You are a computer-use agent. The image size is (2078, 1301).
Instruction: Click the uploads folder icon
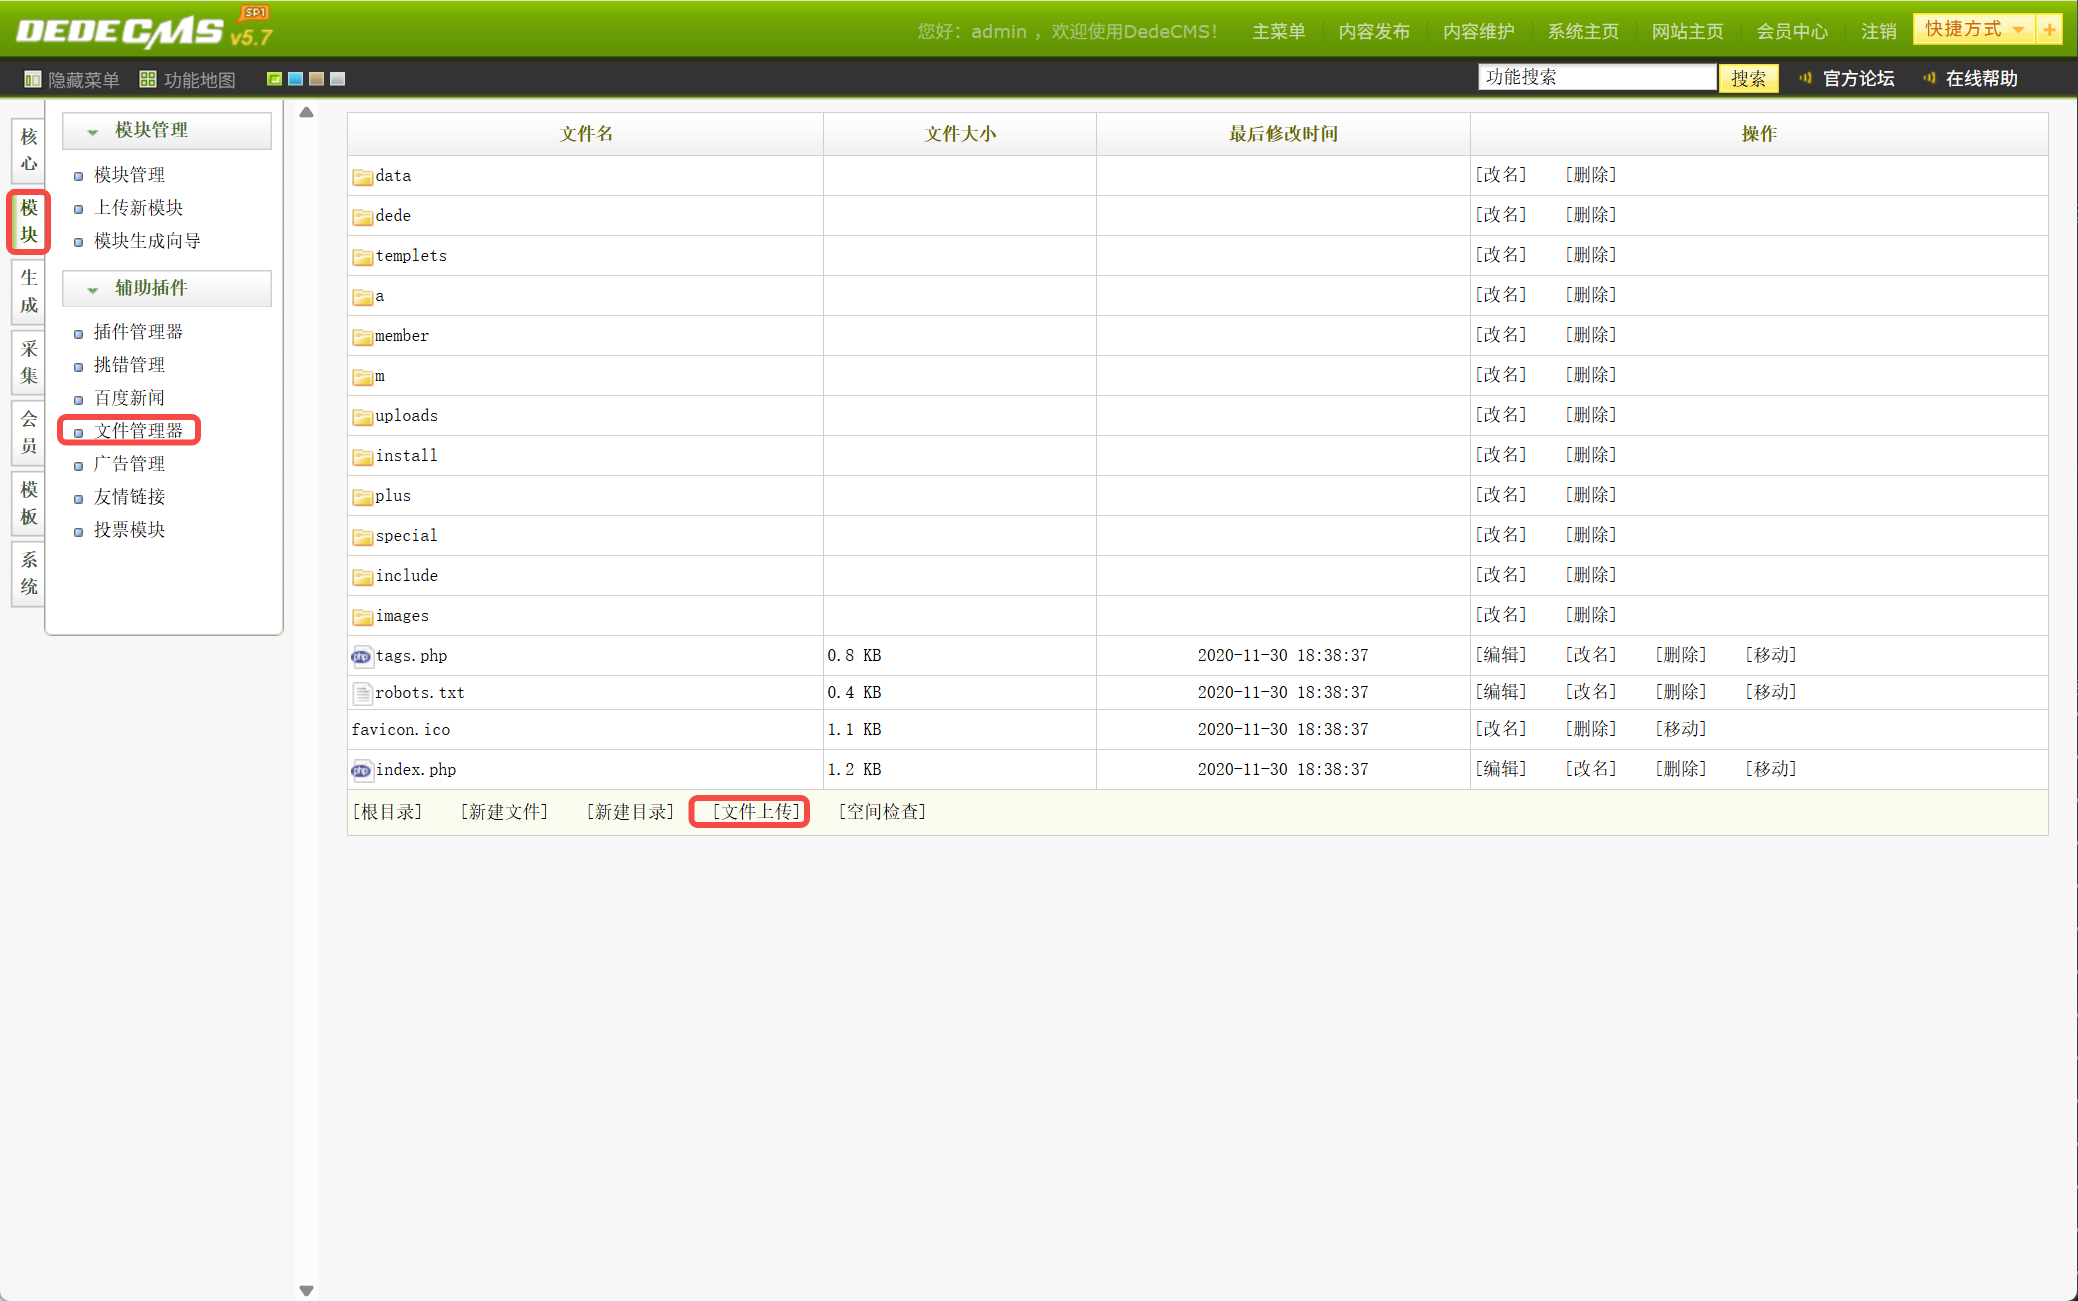coord(362,416)
